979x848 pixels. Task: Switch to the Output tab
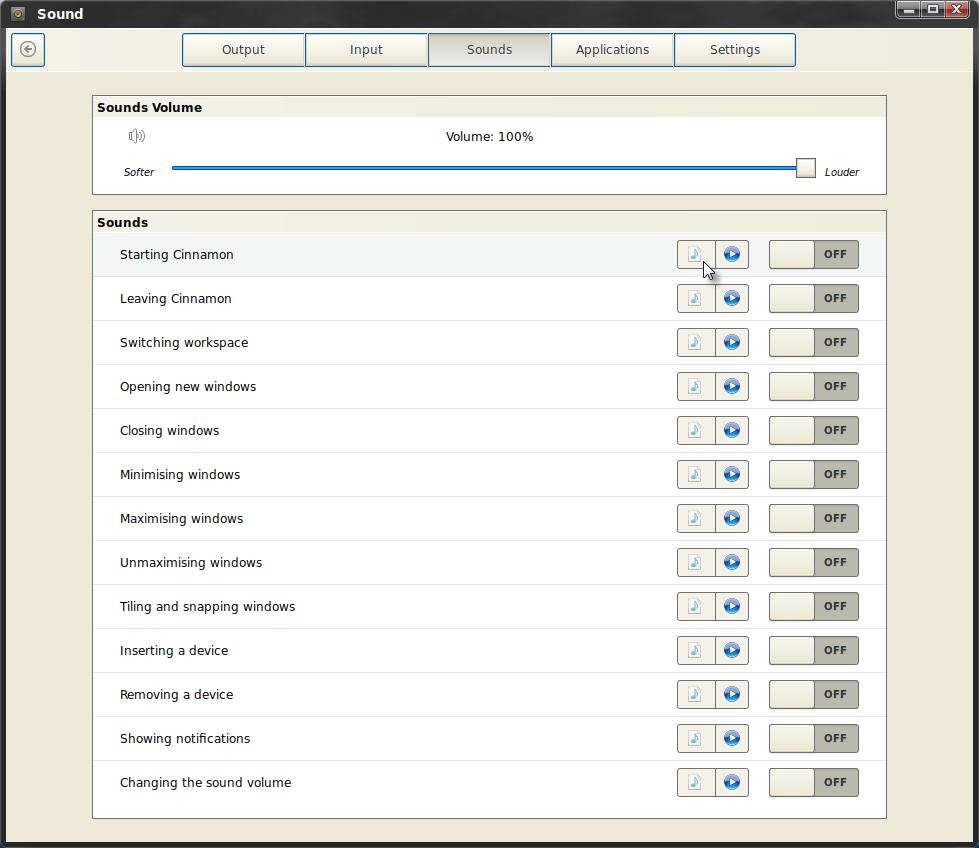(x=243, y=50)
